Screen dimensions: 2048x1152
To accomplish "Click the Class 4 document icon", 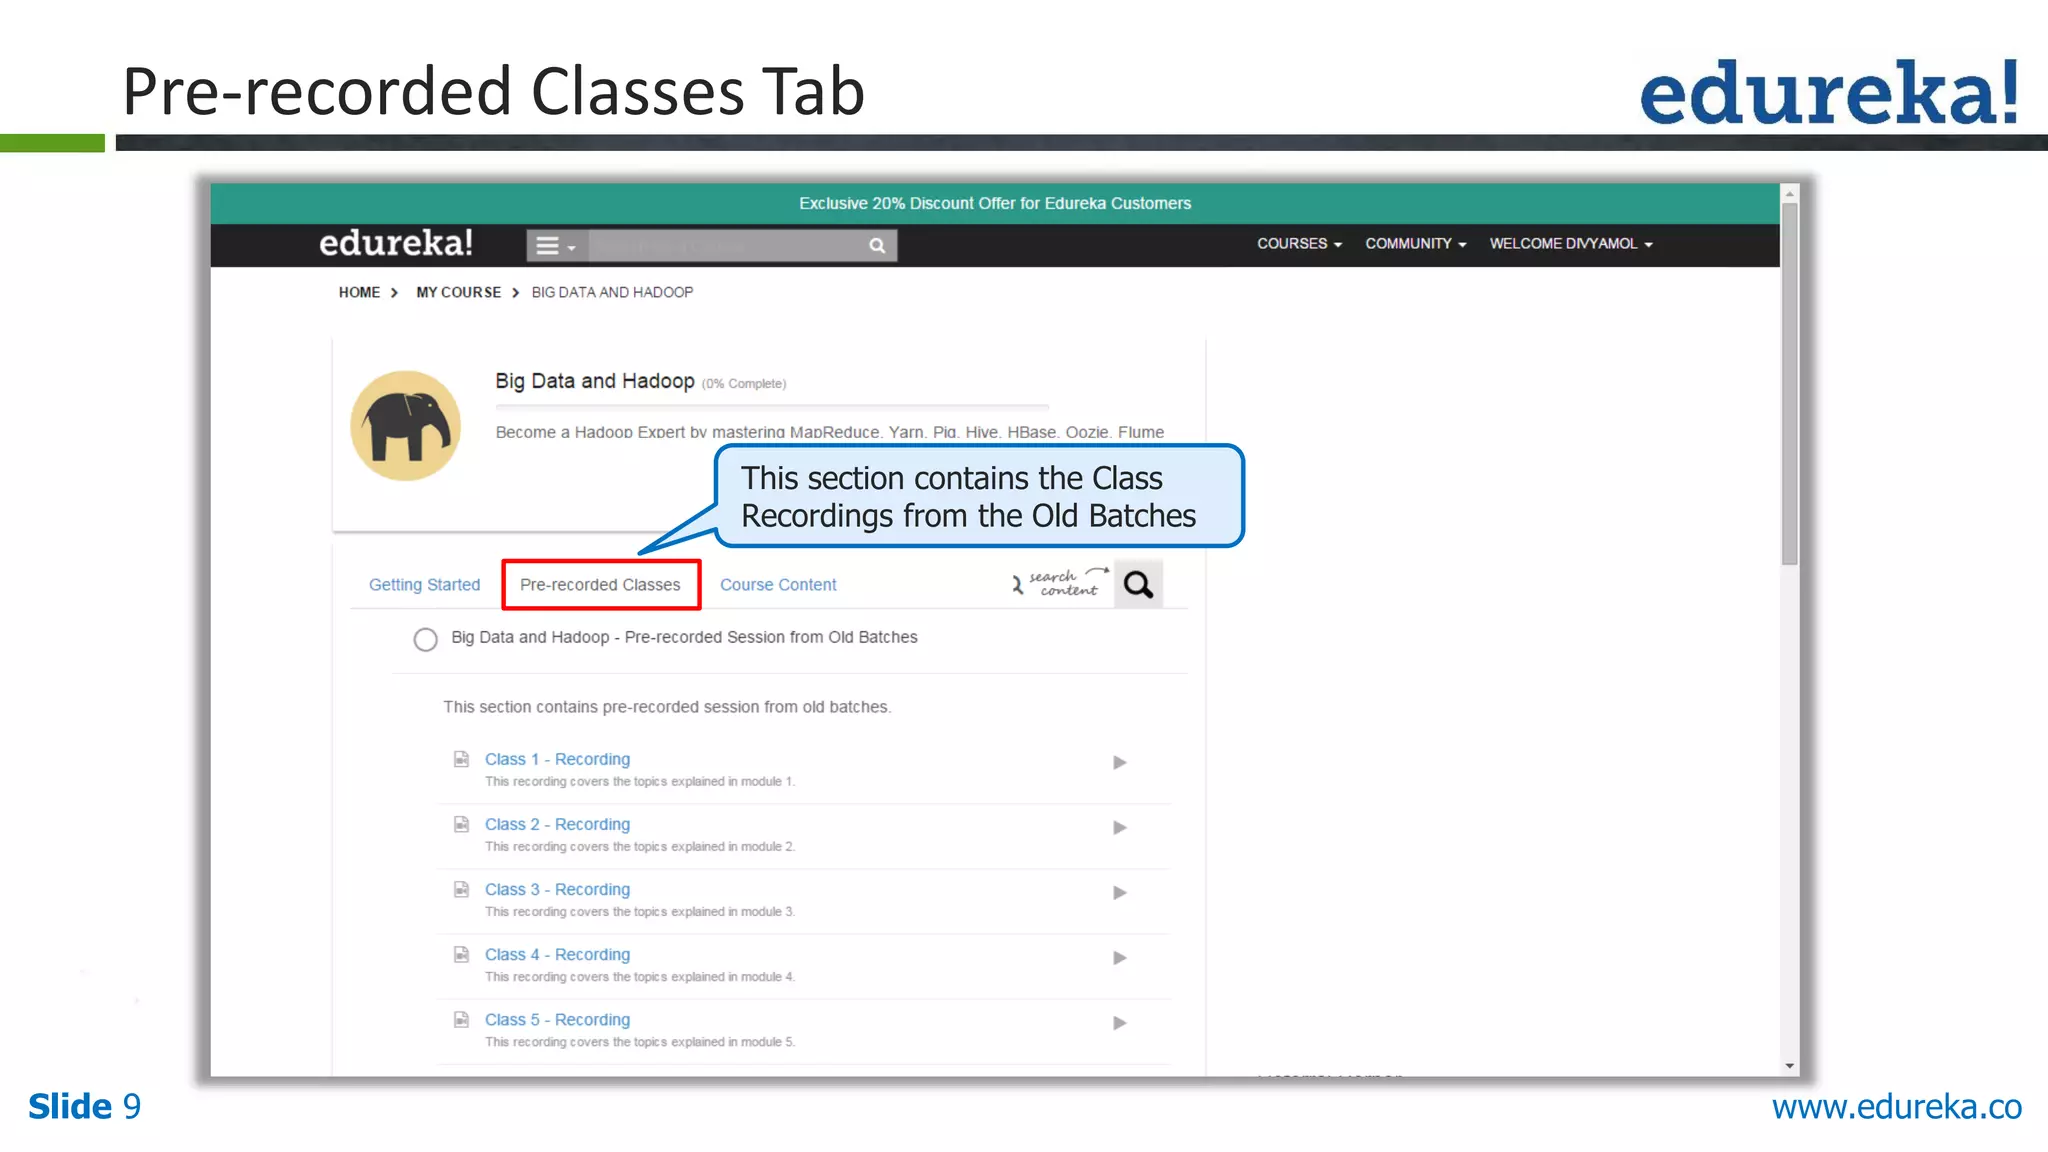I will pos(461,954).
